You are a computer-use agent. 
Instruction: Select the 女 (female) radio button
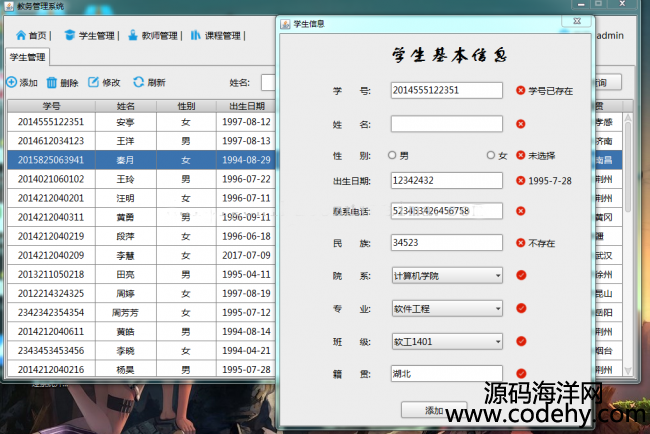490,155
